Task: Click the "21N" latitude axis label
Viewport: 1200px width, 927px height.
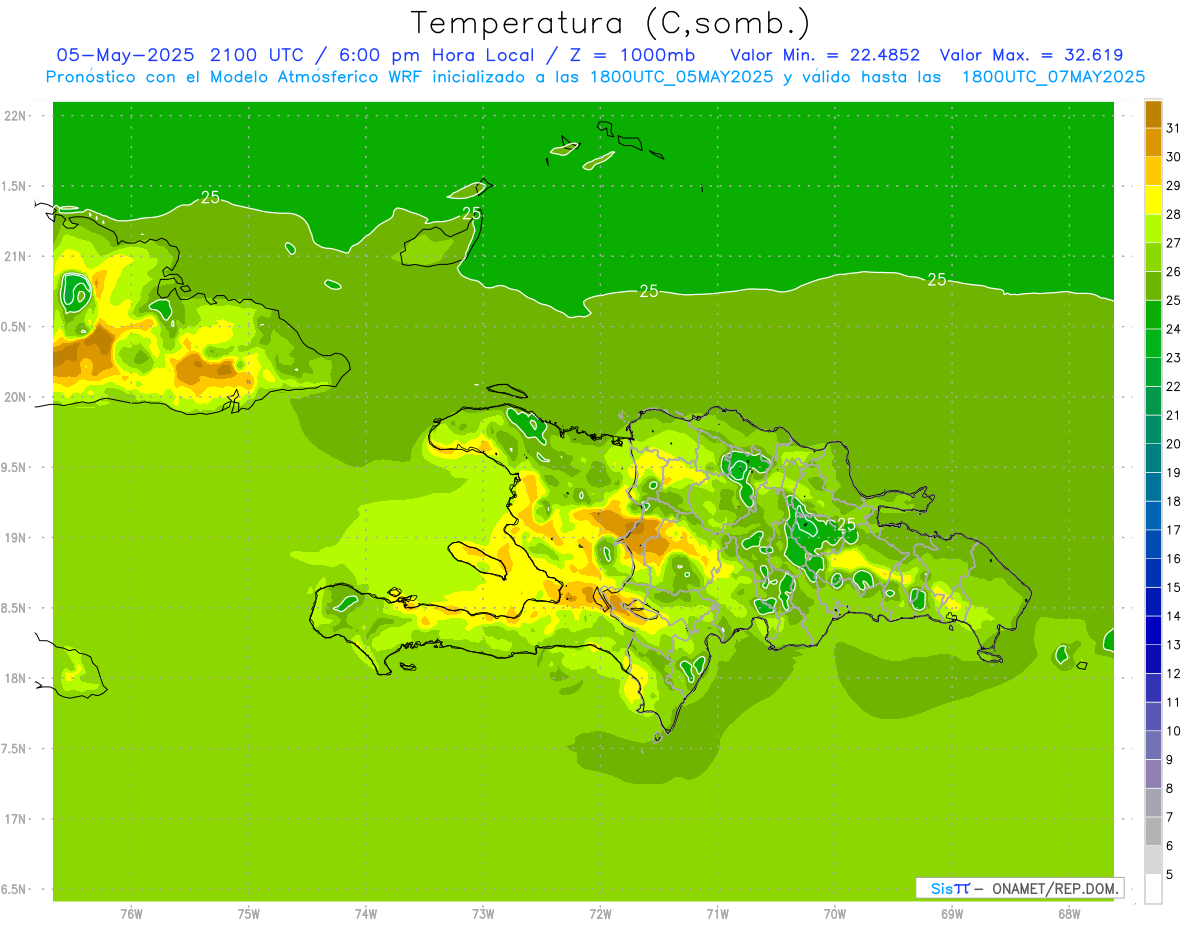Action: pos(17,257)
